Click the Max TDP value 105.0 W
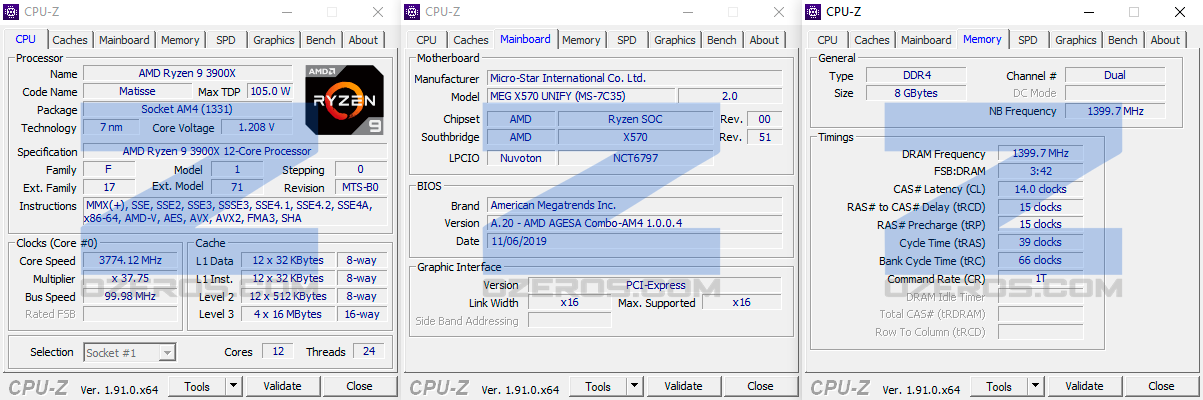The width and height of the screenshot is (1203, 400). coord(270,91)
